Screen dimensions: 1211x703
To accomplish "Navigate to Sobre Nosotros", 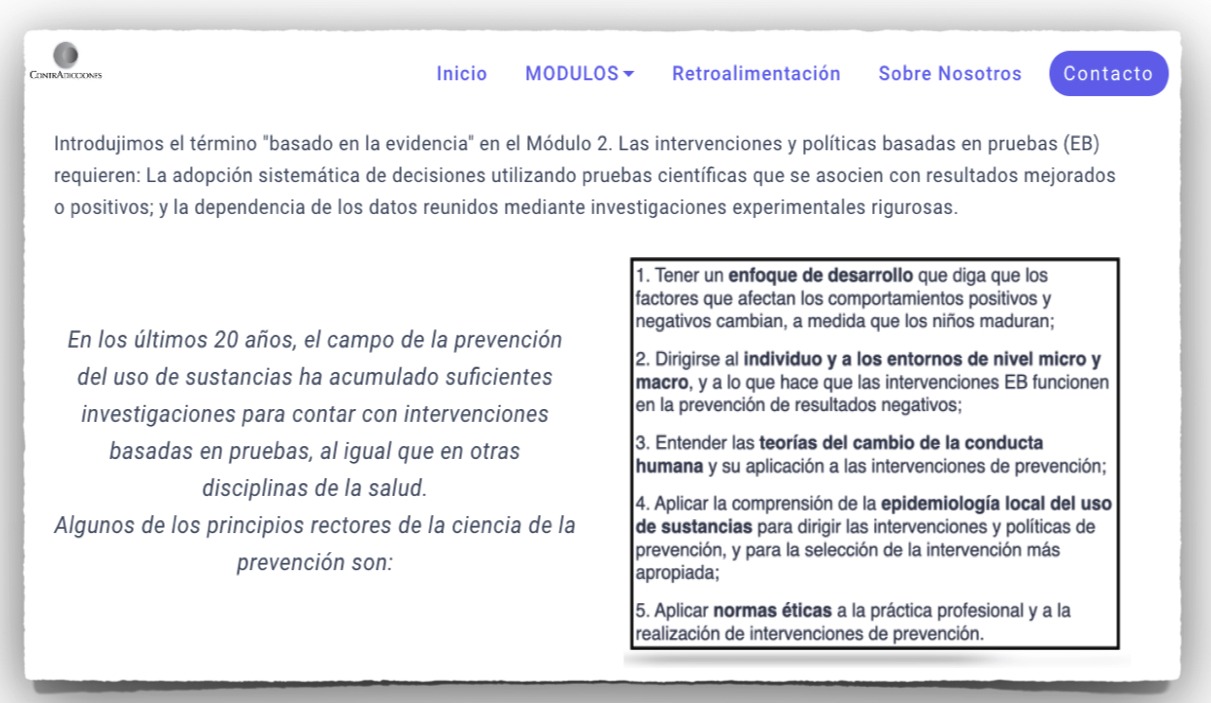I will (x=950, y=74).
